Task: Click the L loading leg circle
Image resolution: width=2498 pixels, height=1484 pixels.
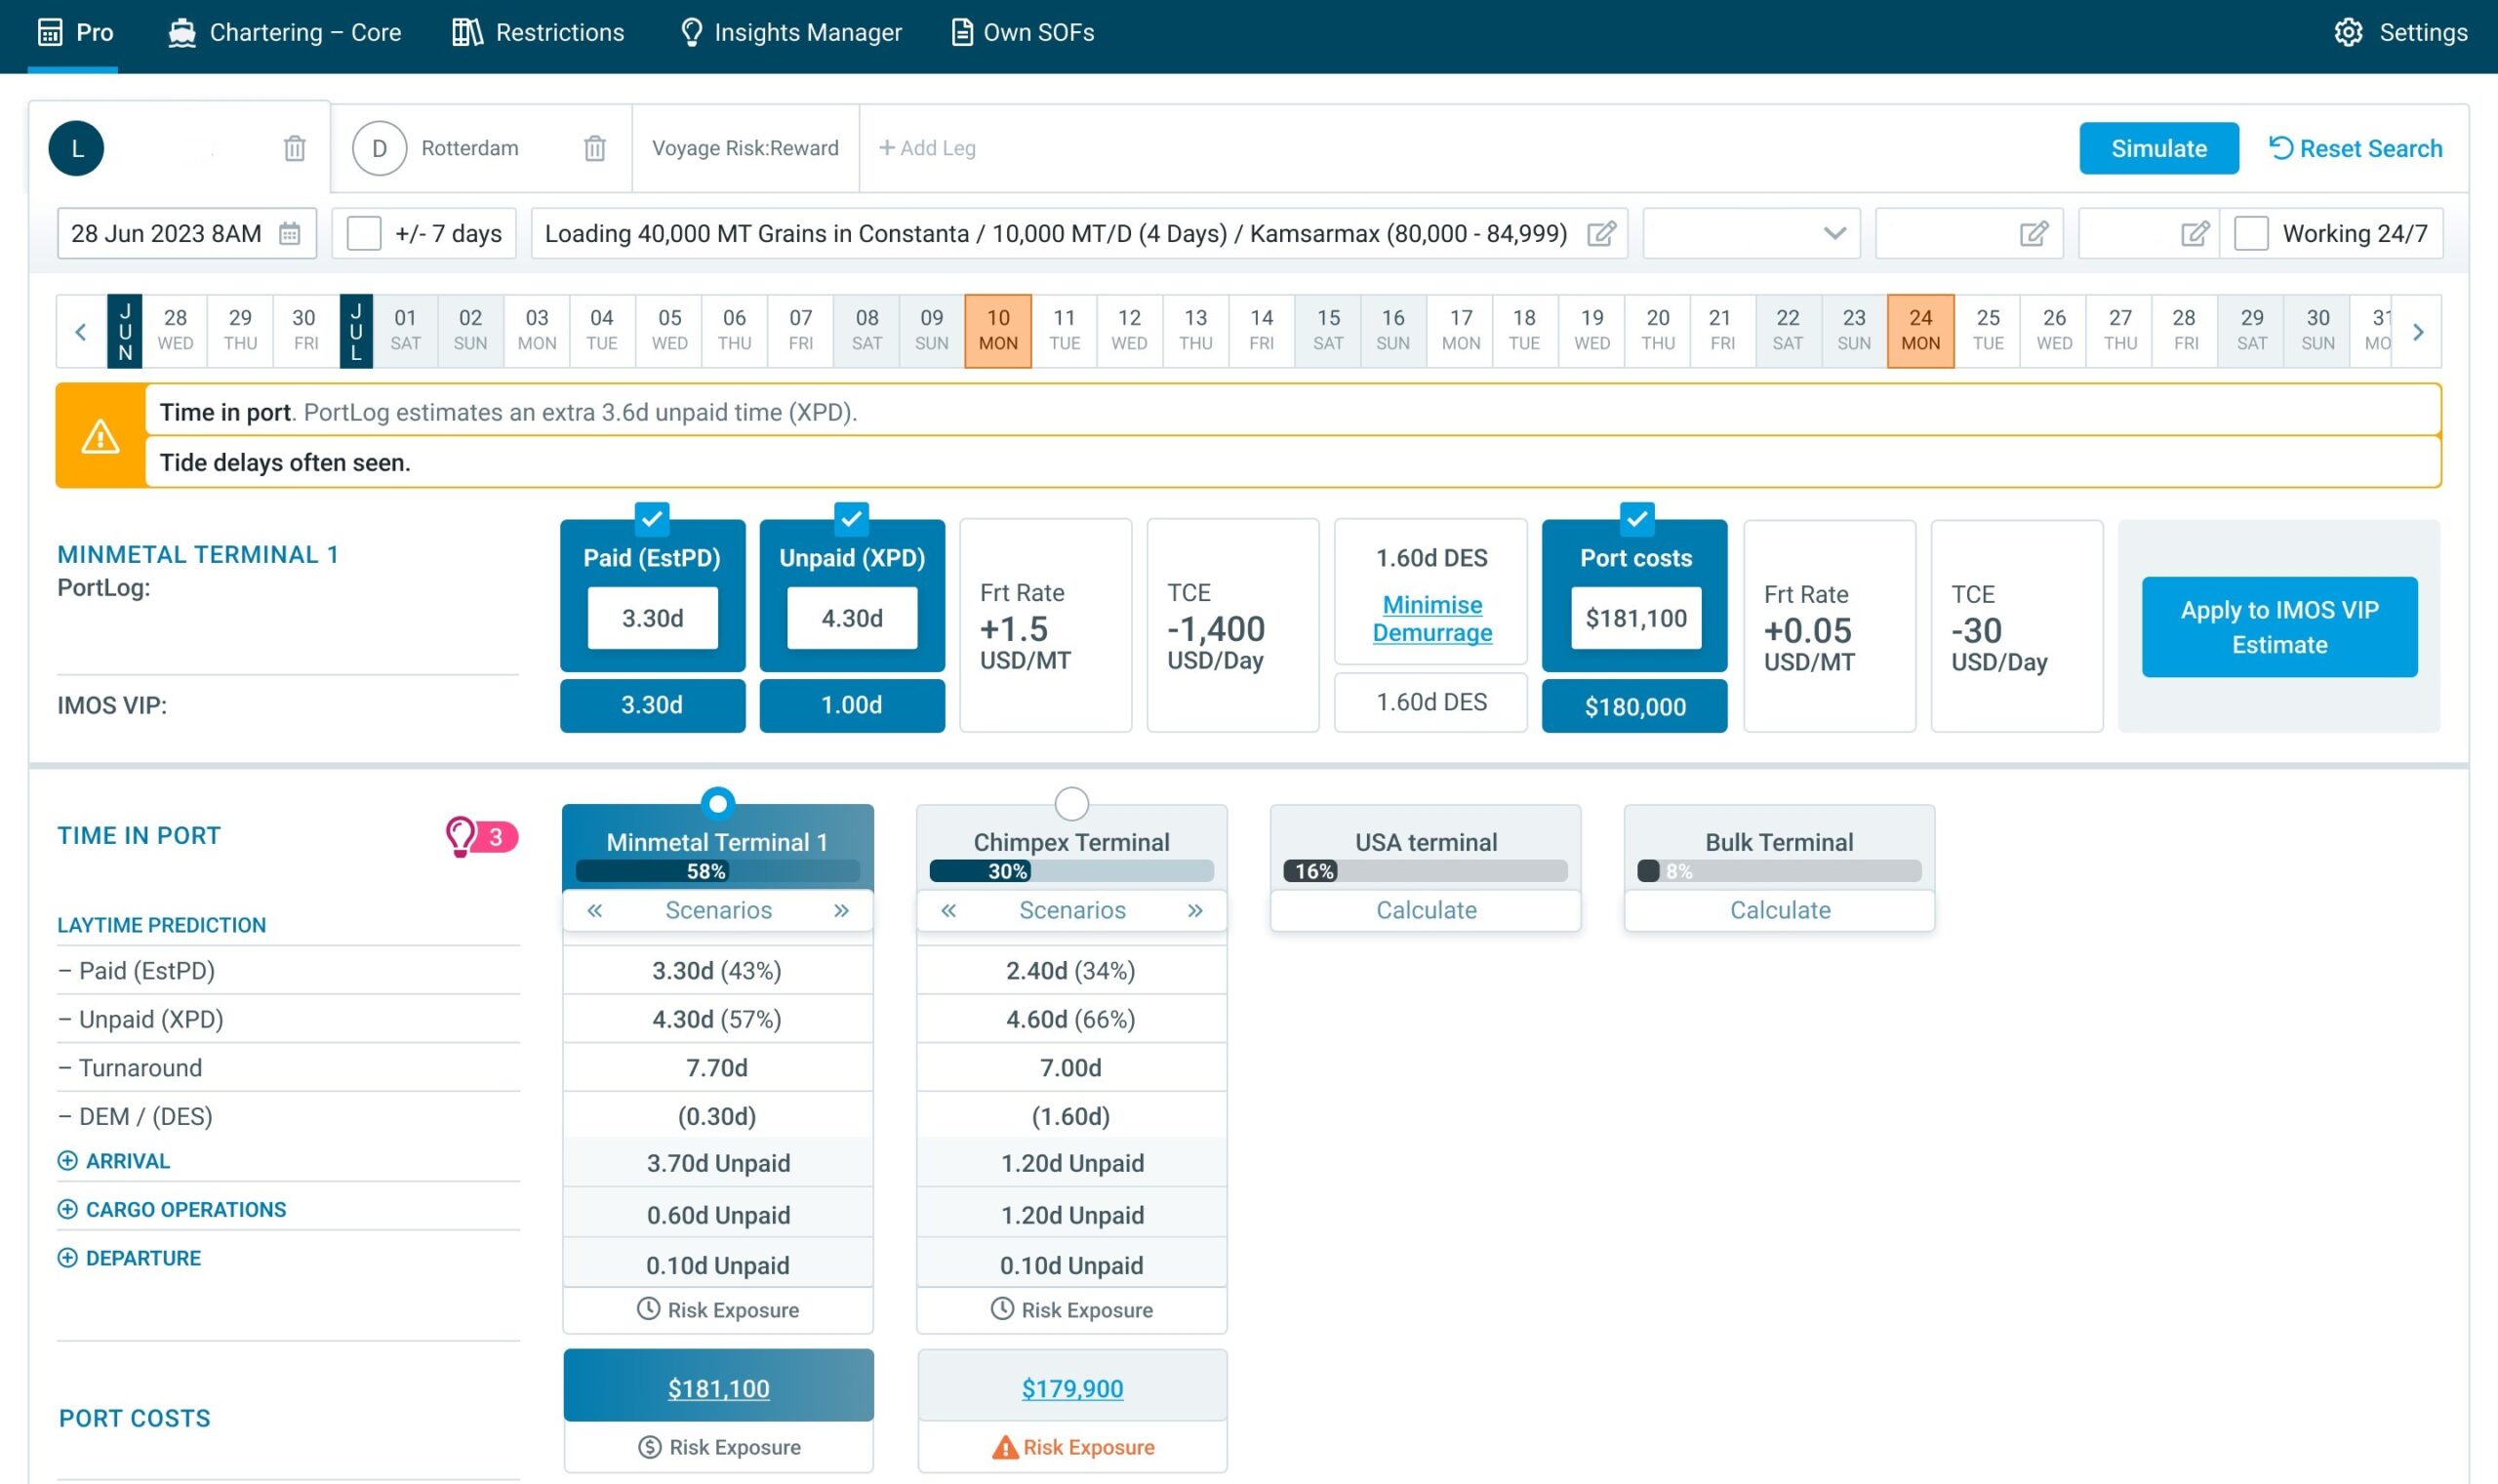Action: pyautogui.click(x=76, y=148)
